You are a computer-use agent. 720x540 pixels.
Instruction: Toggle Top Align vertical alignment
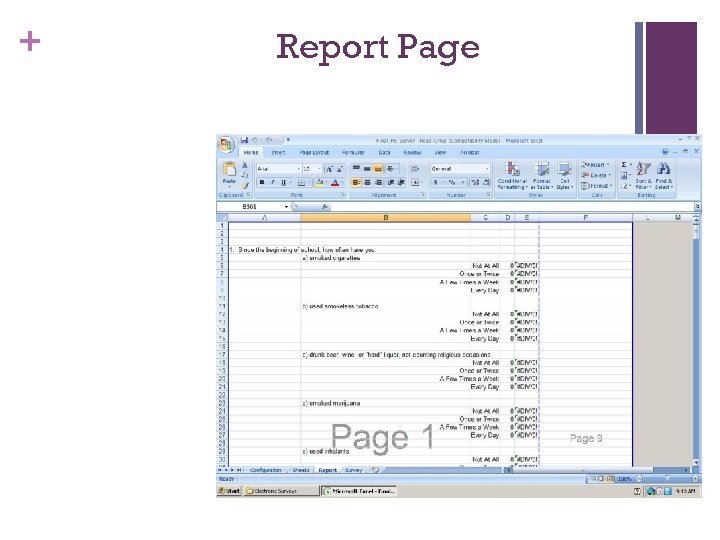356,169
